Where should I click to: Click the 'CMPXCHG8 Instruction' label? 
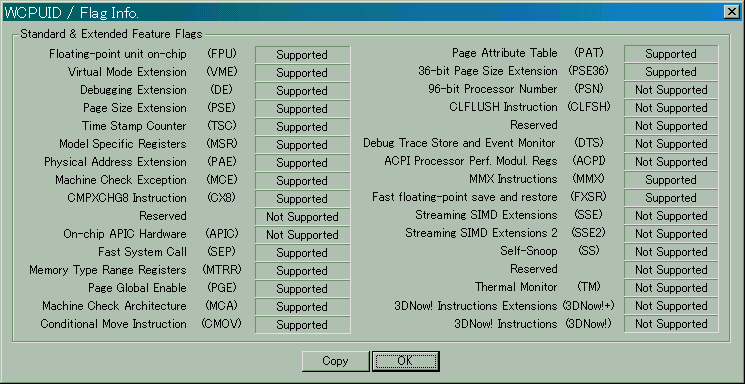(127, 198)
